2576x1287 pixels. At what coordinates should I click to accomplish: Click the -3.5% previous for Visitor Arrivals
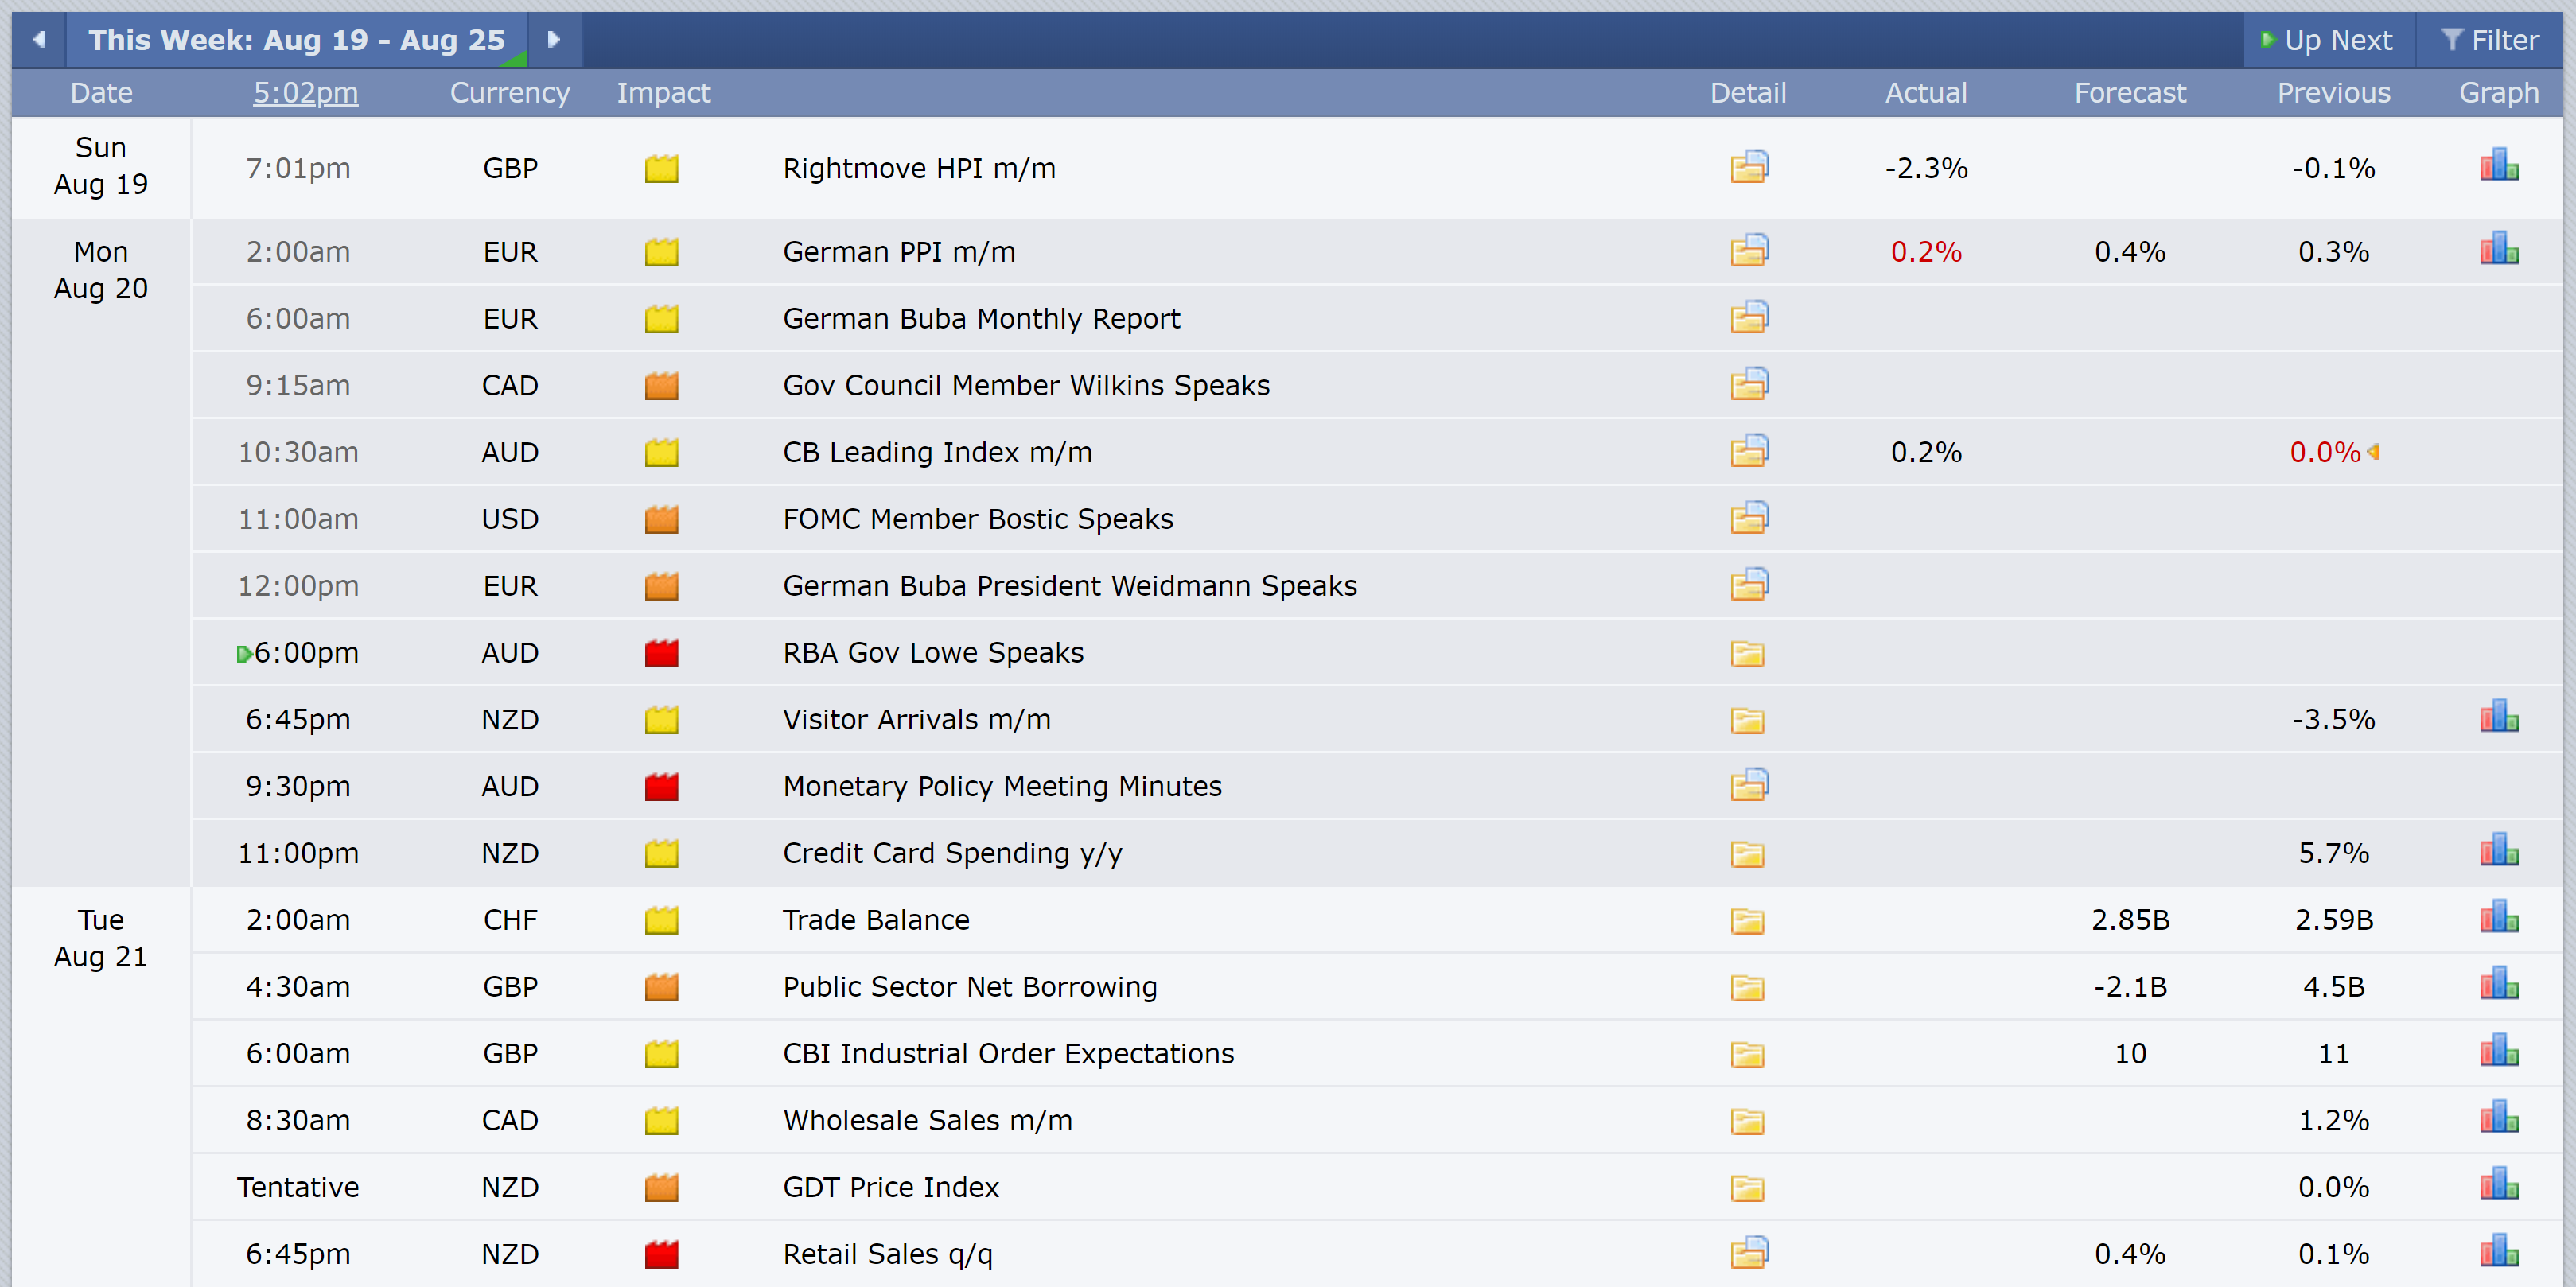coord(2333,720)
